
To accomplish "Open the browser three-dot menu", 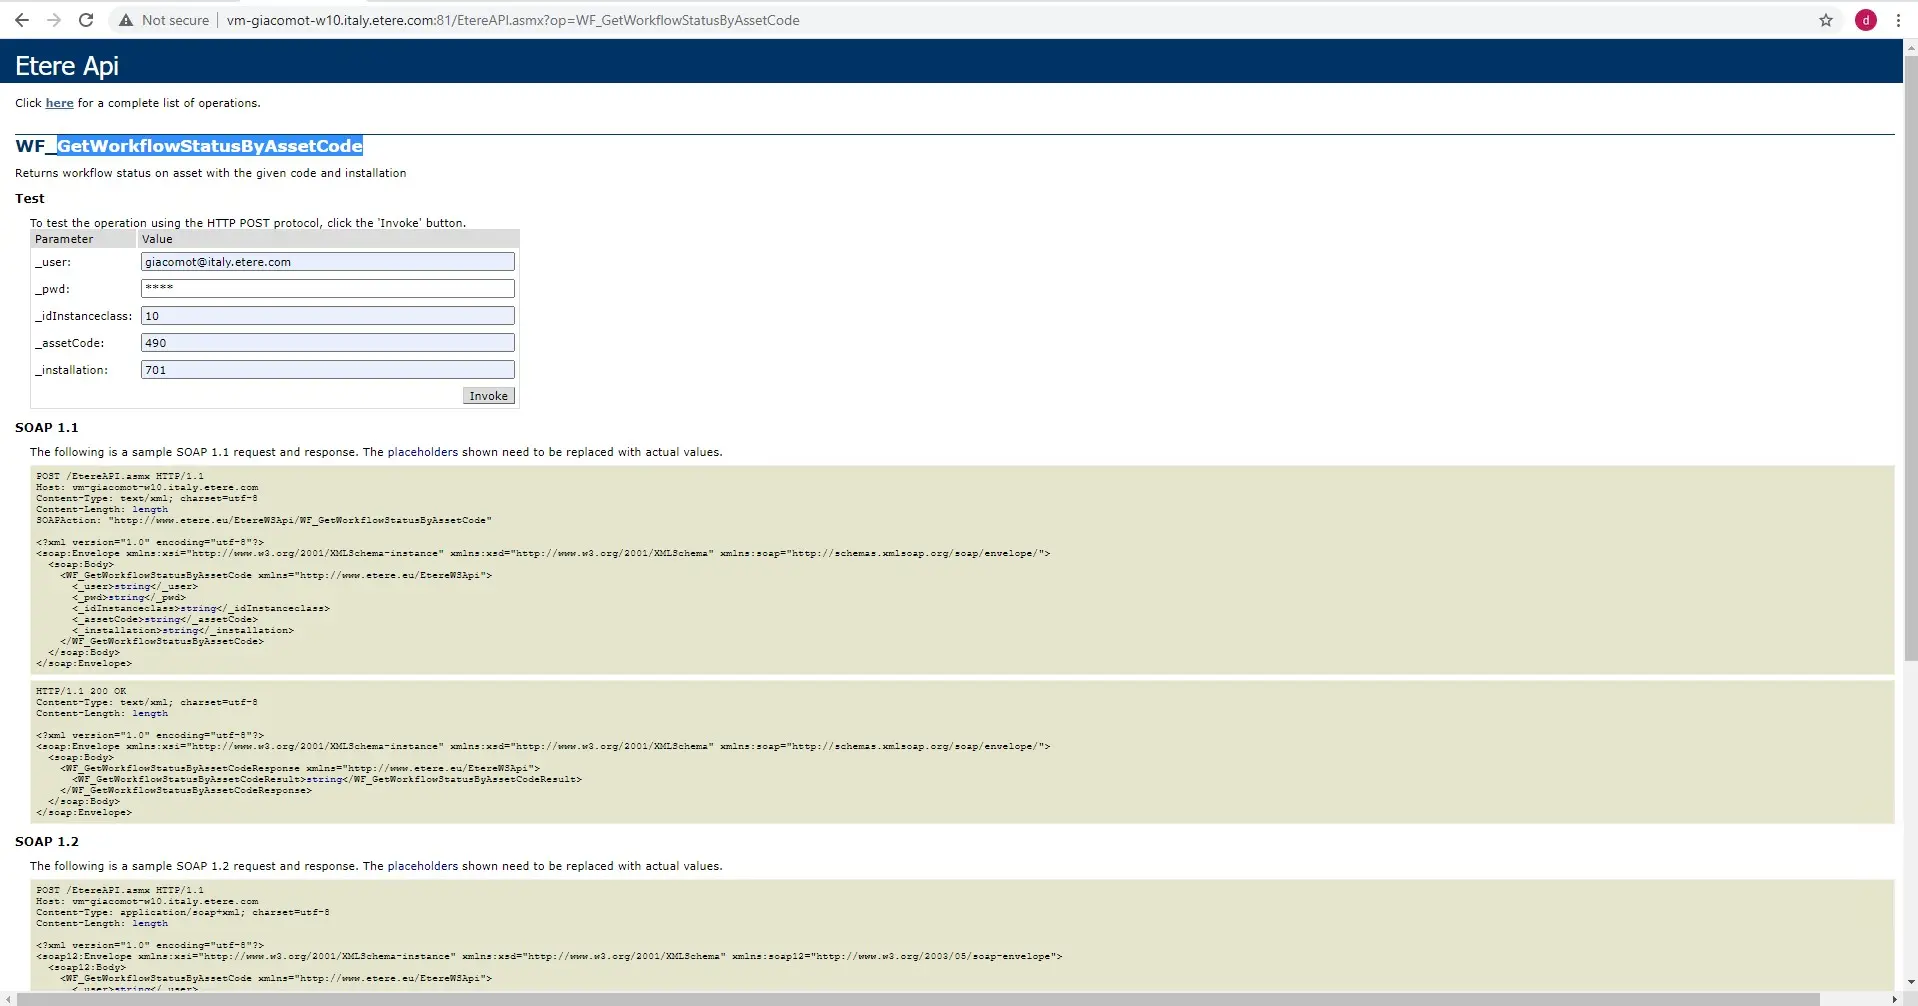I will pyautogui.click(x=1898, y=20).
